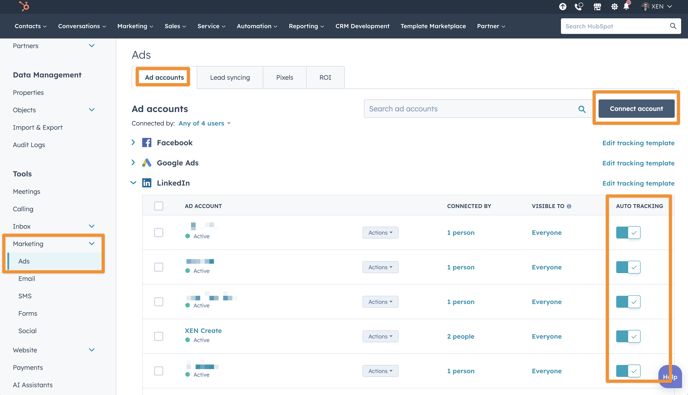Toggle auto tracking on the first LinkedIn account row
Viewport: 688px width, 395px height.
click(x=628, y=233)
